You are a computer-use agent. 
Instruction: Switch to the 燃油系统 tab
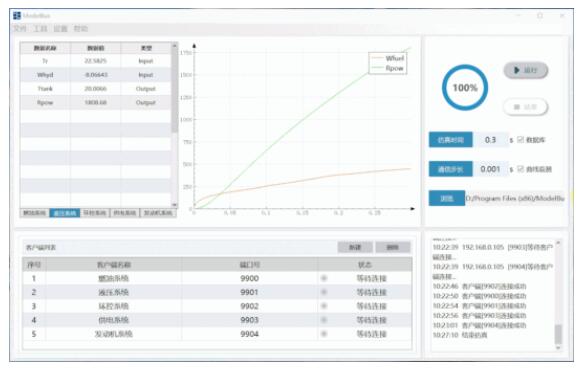click(35, 213)
